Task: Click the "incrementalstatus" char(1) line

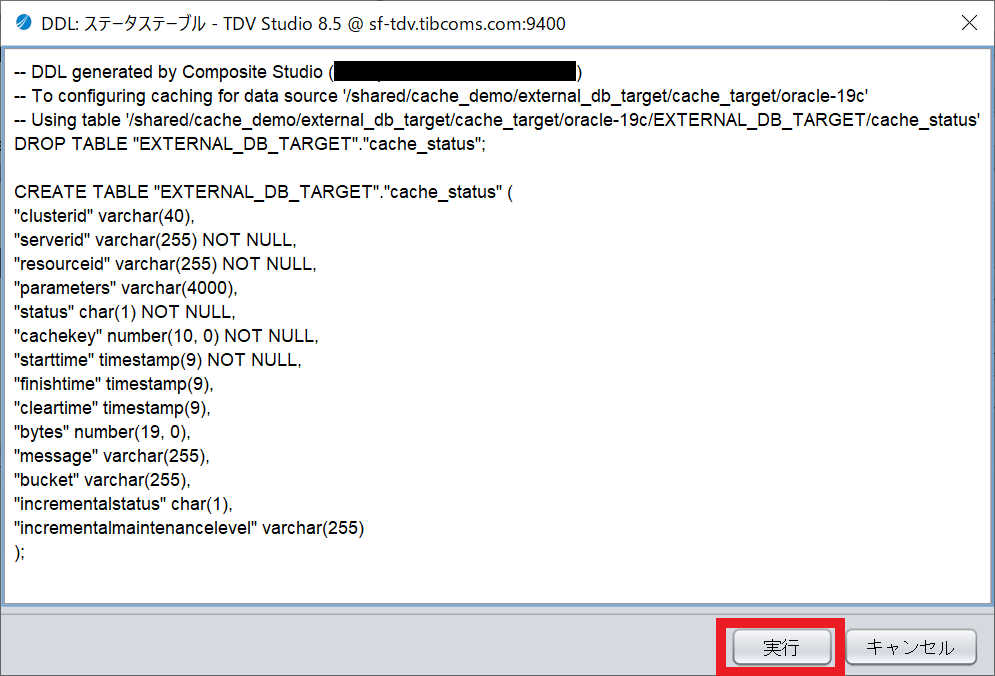Action: click(x=123, y=504)
